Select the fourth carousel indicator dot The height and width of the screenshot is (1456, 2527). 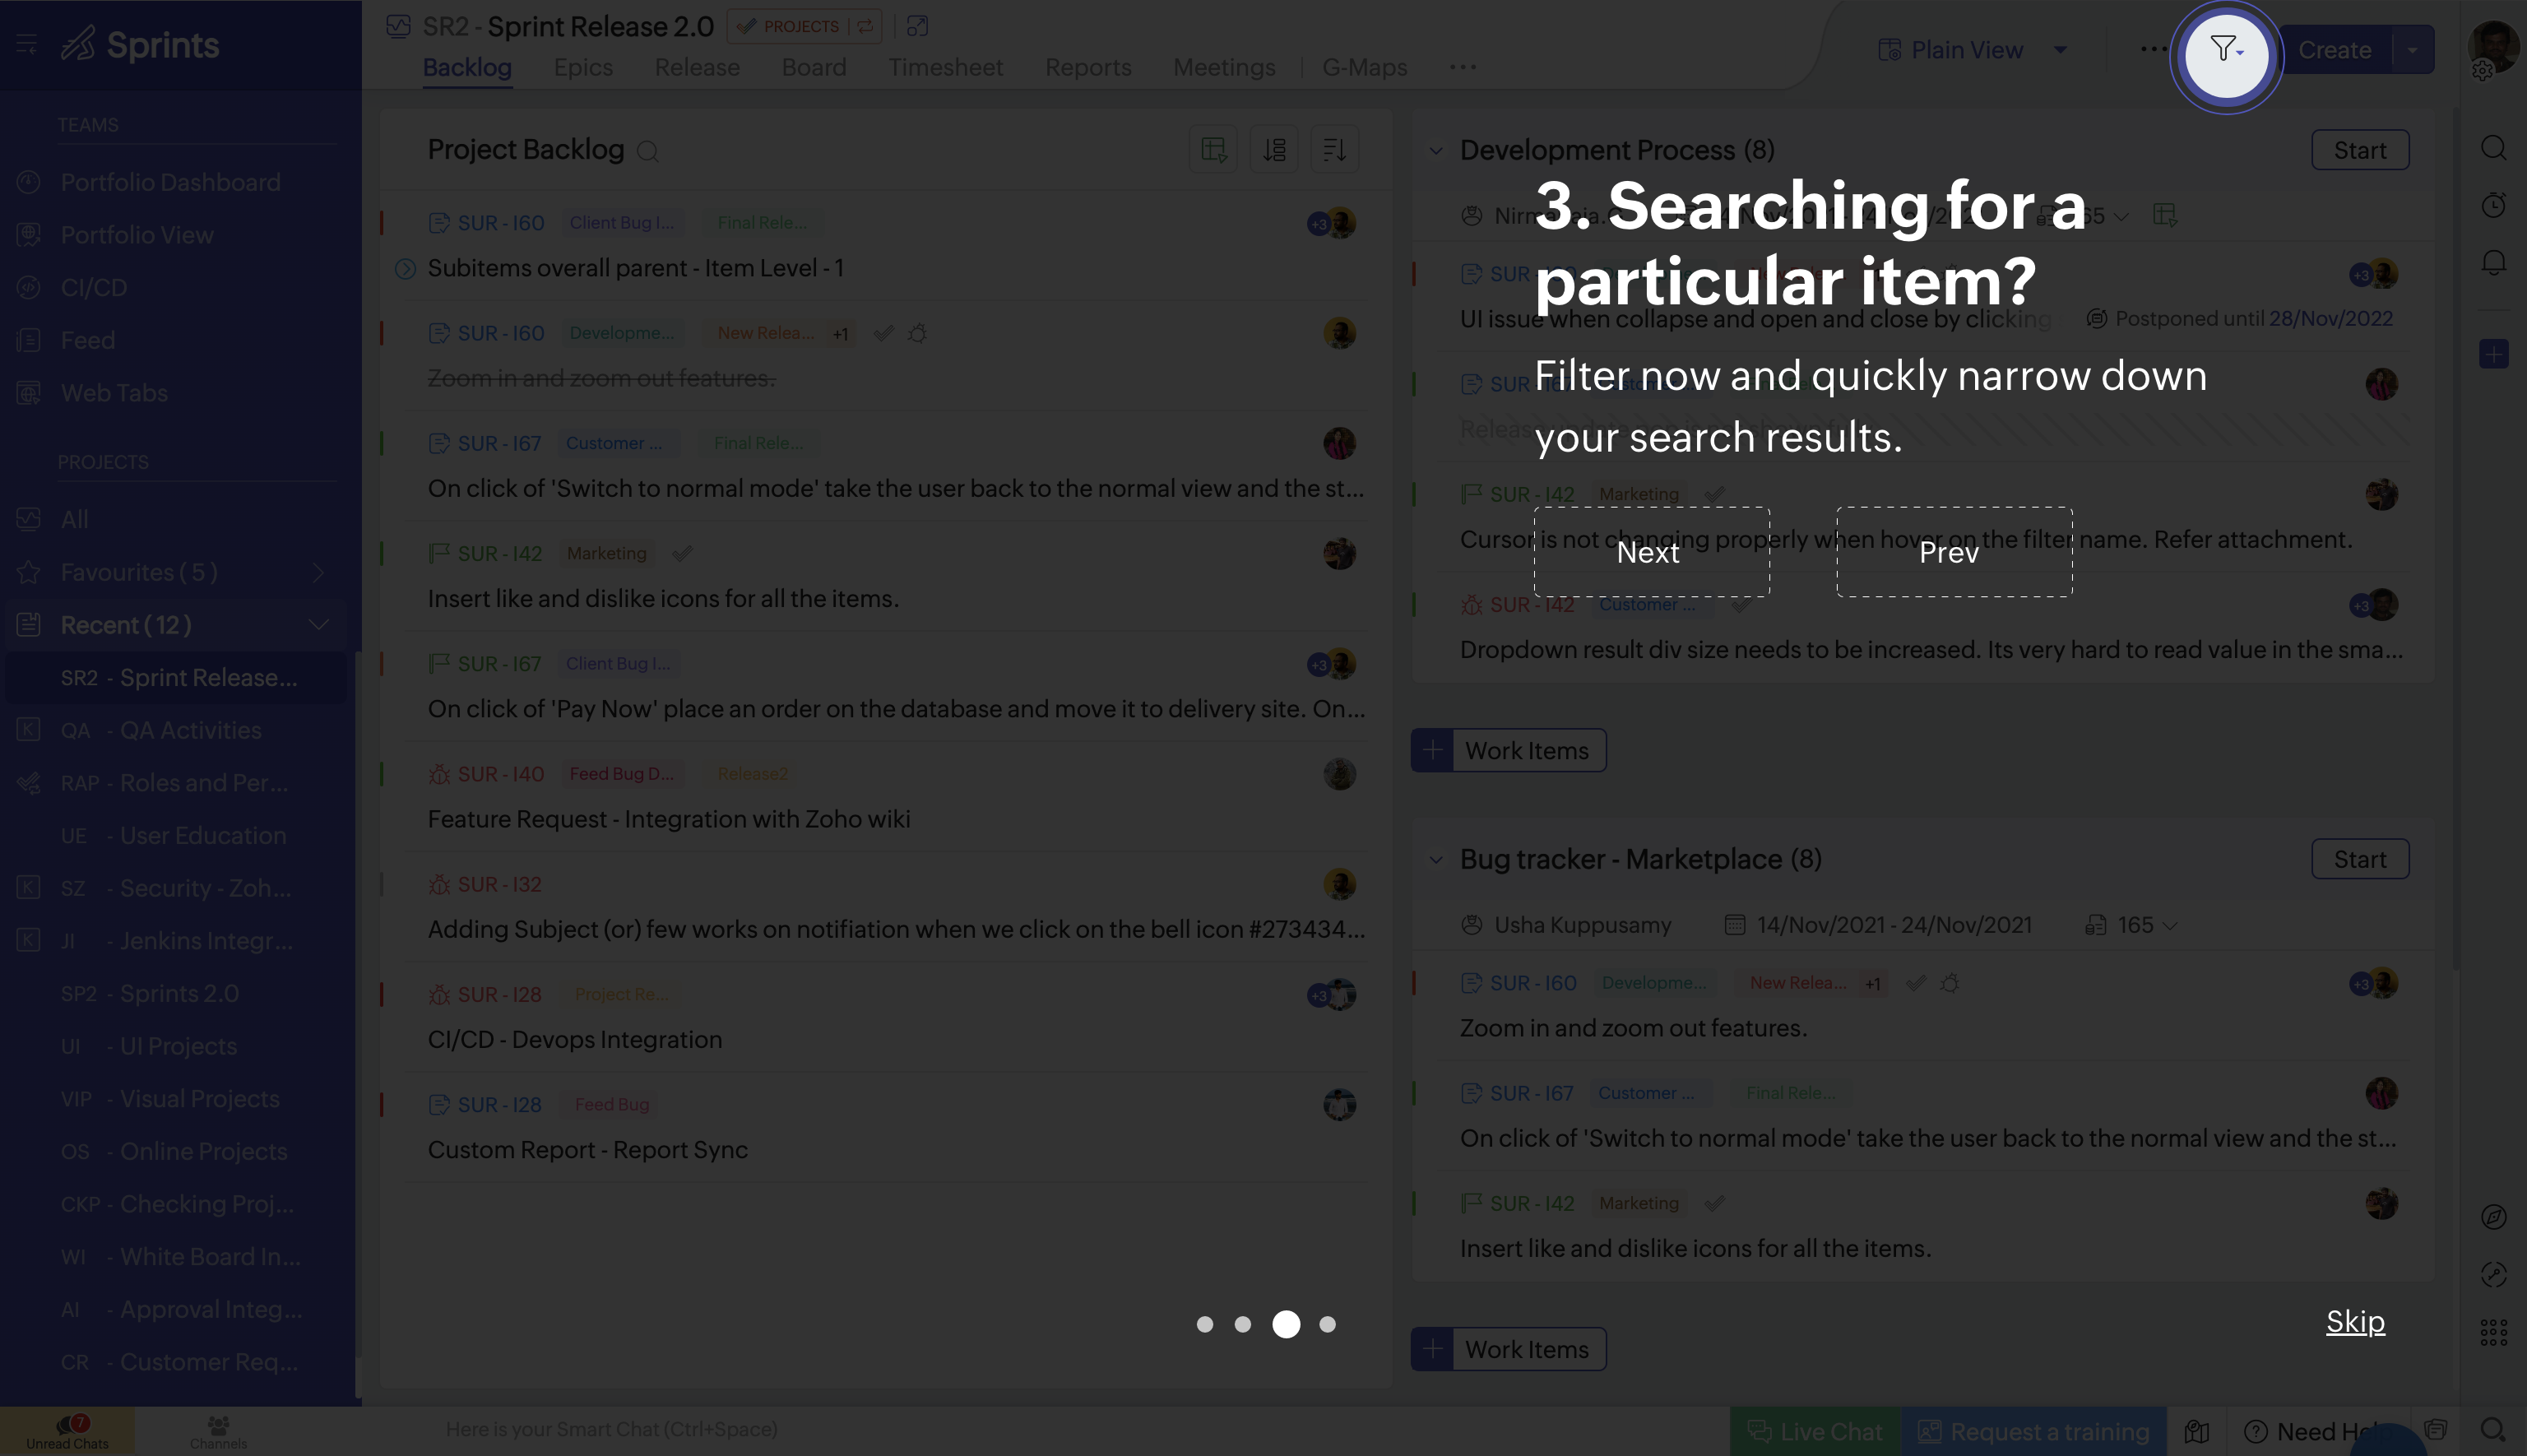(x=1328, y=1324)
